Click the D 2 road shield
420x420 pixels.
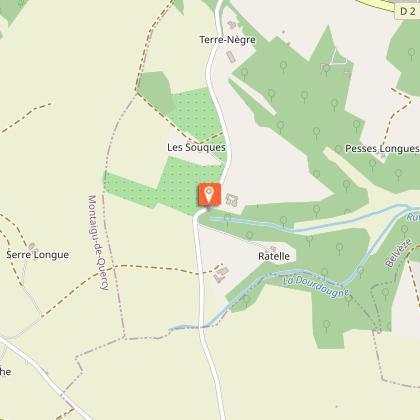[407, 11]
